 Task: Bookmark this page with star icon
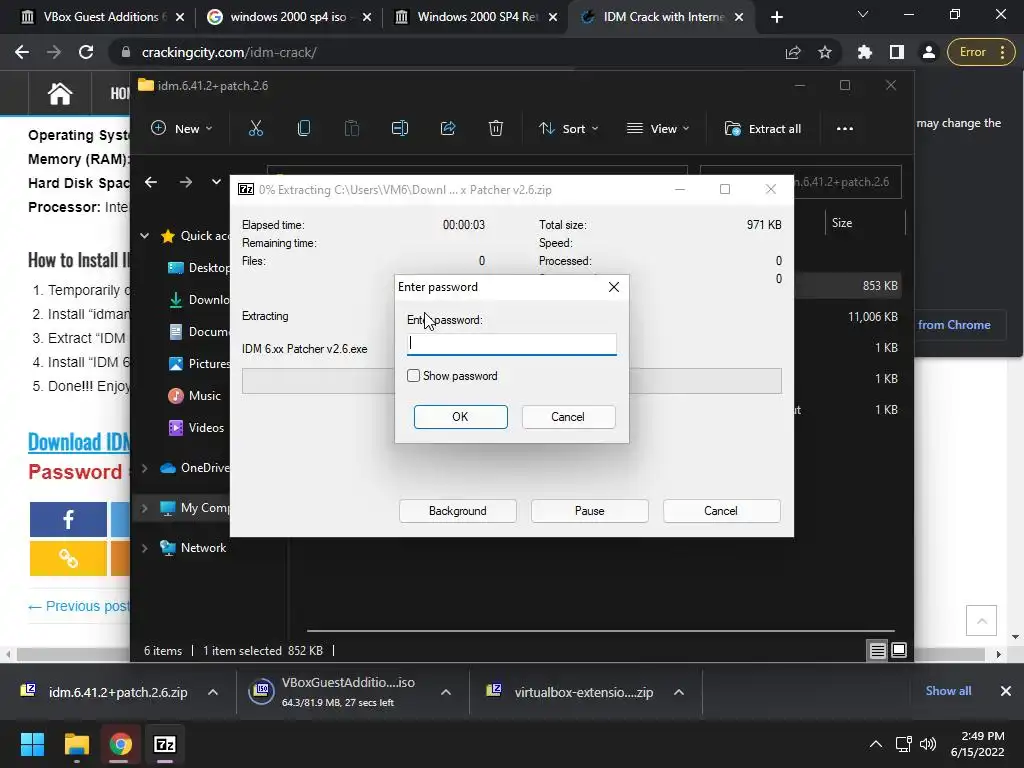(825, 52)
